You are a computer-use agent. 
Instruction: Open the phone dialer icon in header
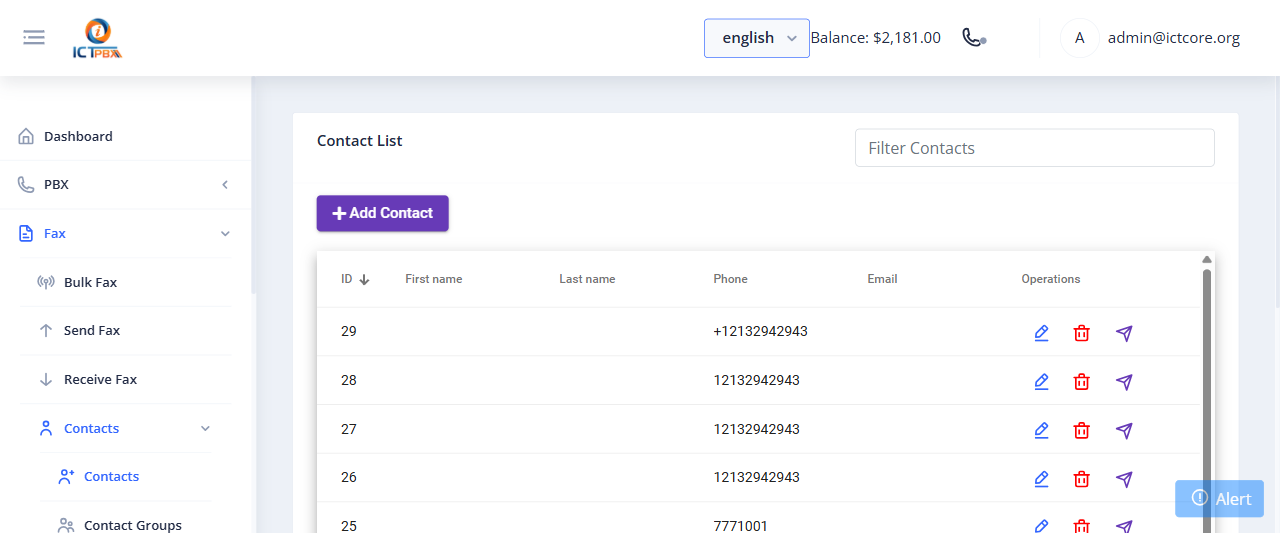coord(973,38)
